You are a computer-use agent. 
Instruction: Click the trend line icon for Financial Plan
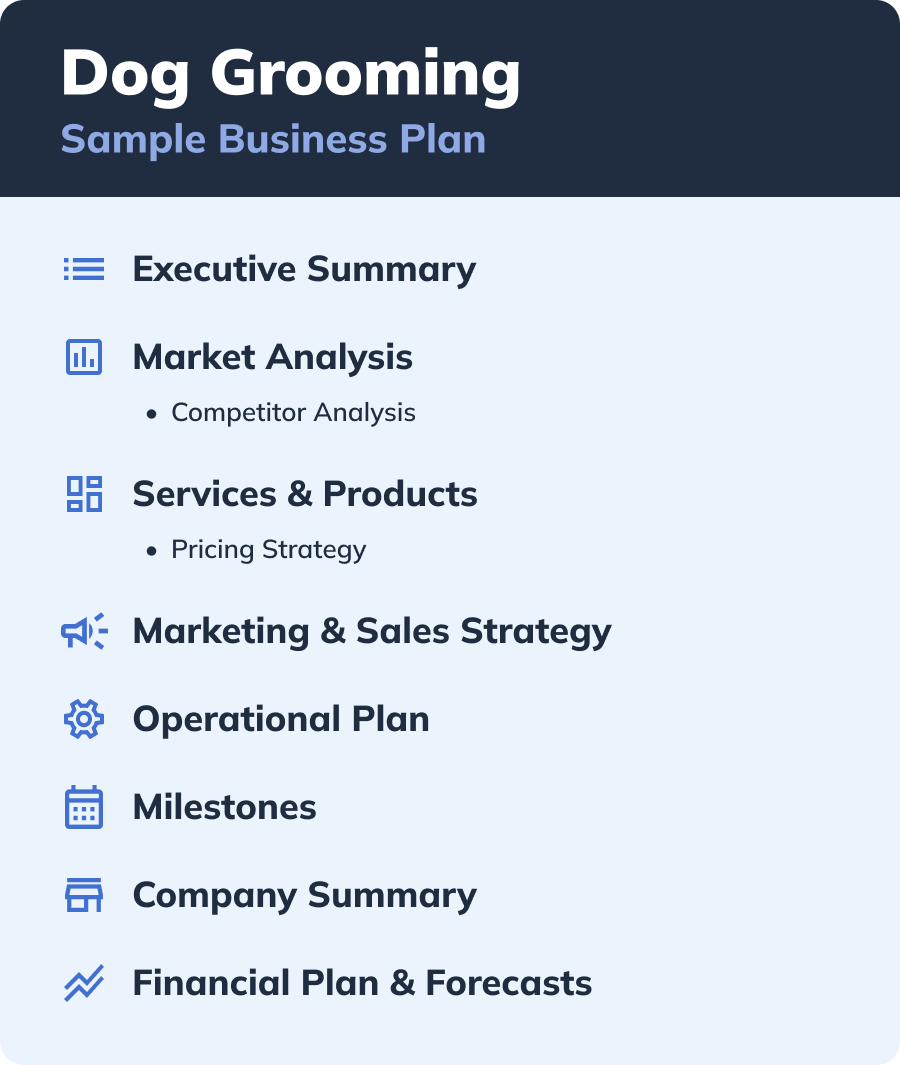(x=84, y=983)
